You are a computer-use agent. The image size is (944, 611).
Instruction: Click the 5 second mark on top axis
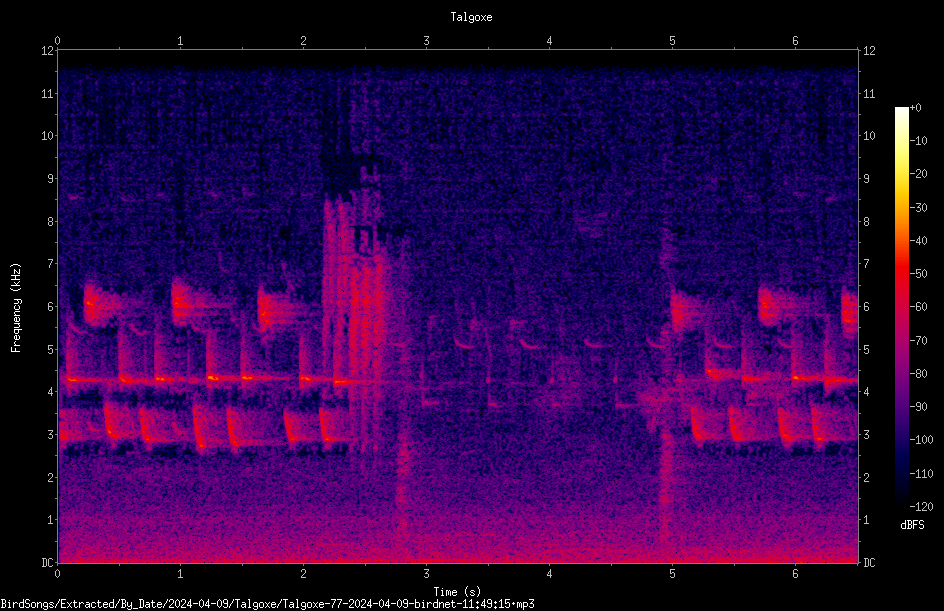click(x=672, y=41)
